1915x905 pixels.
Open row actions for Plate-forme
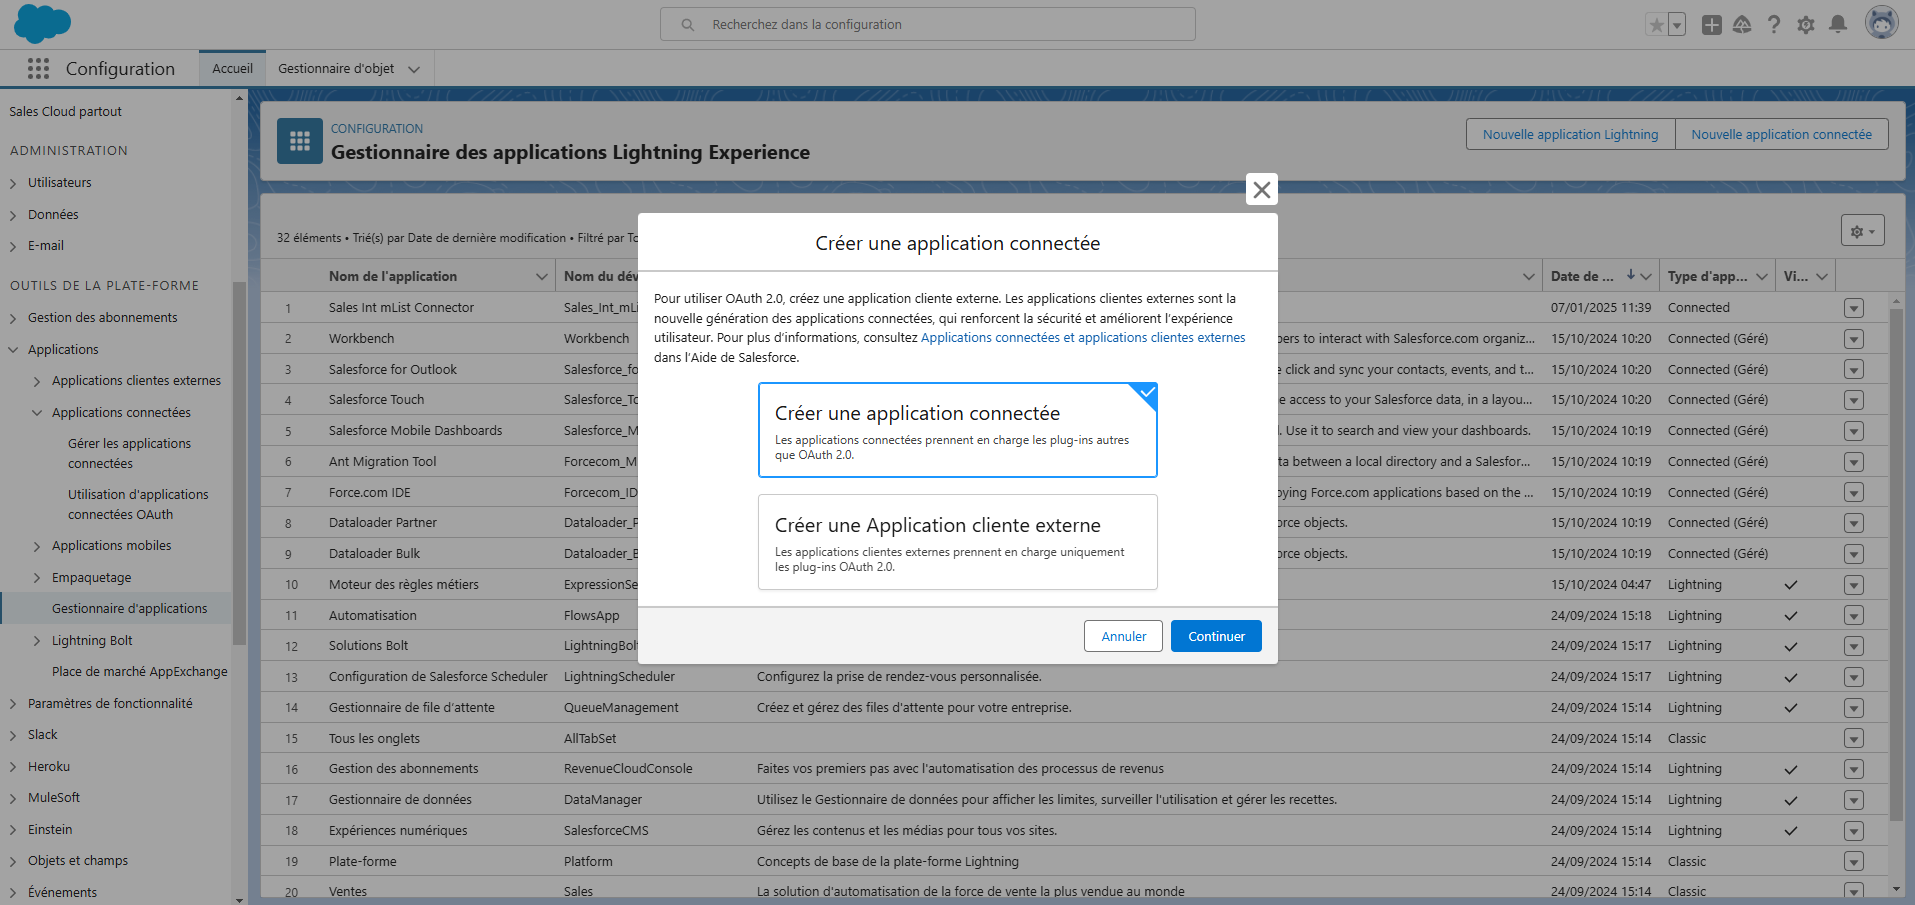point(1854,862)
